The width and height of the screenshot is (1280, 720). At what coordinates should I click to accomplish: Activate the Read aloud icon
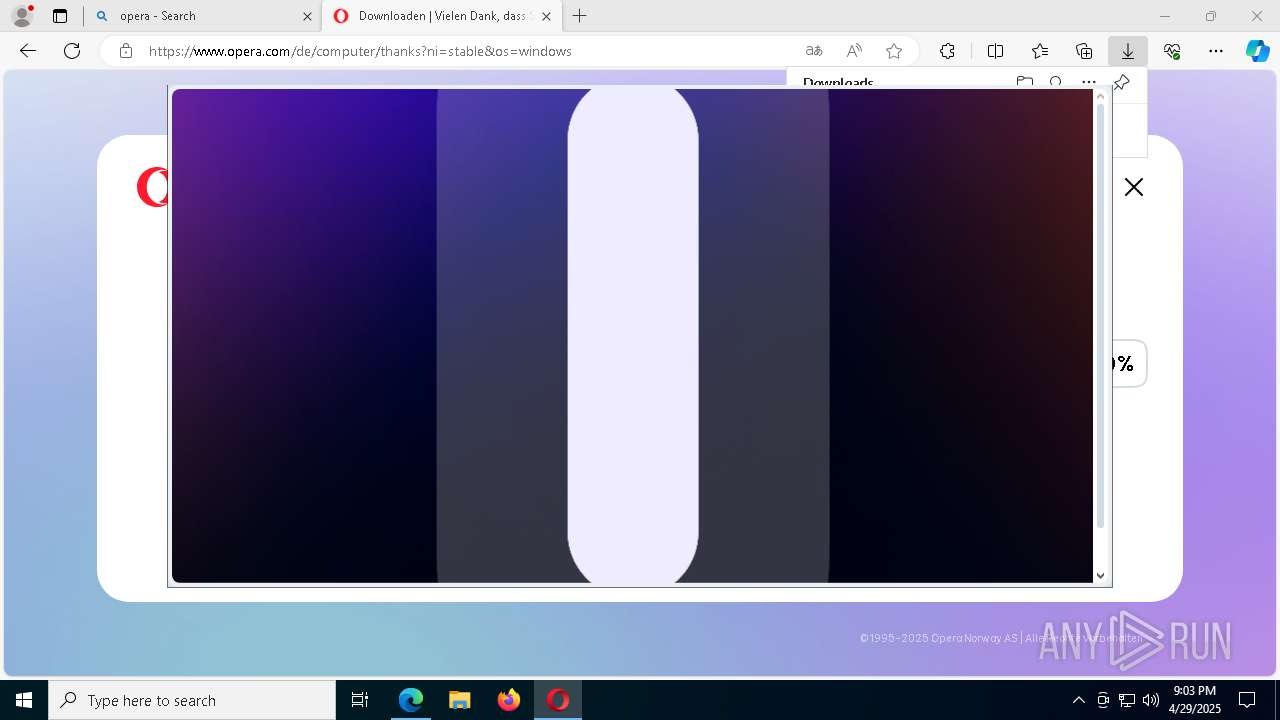[x=854, y=51]
